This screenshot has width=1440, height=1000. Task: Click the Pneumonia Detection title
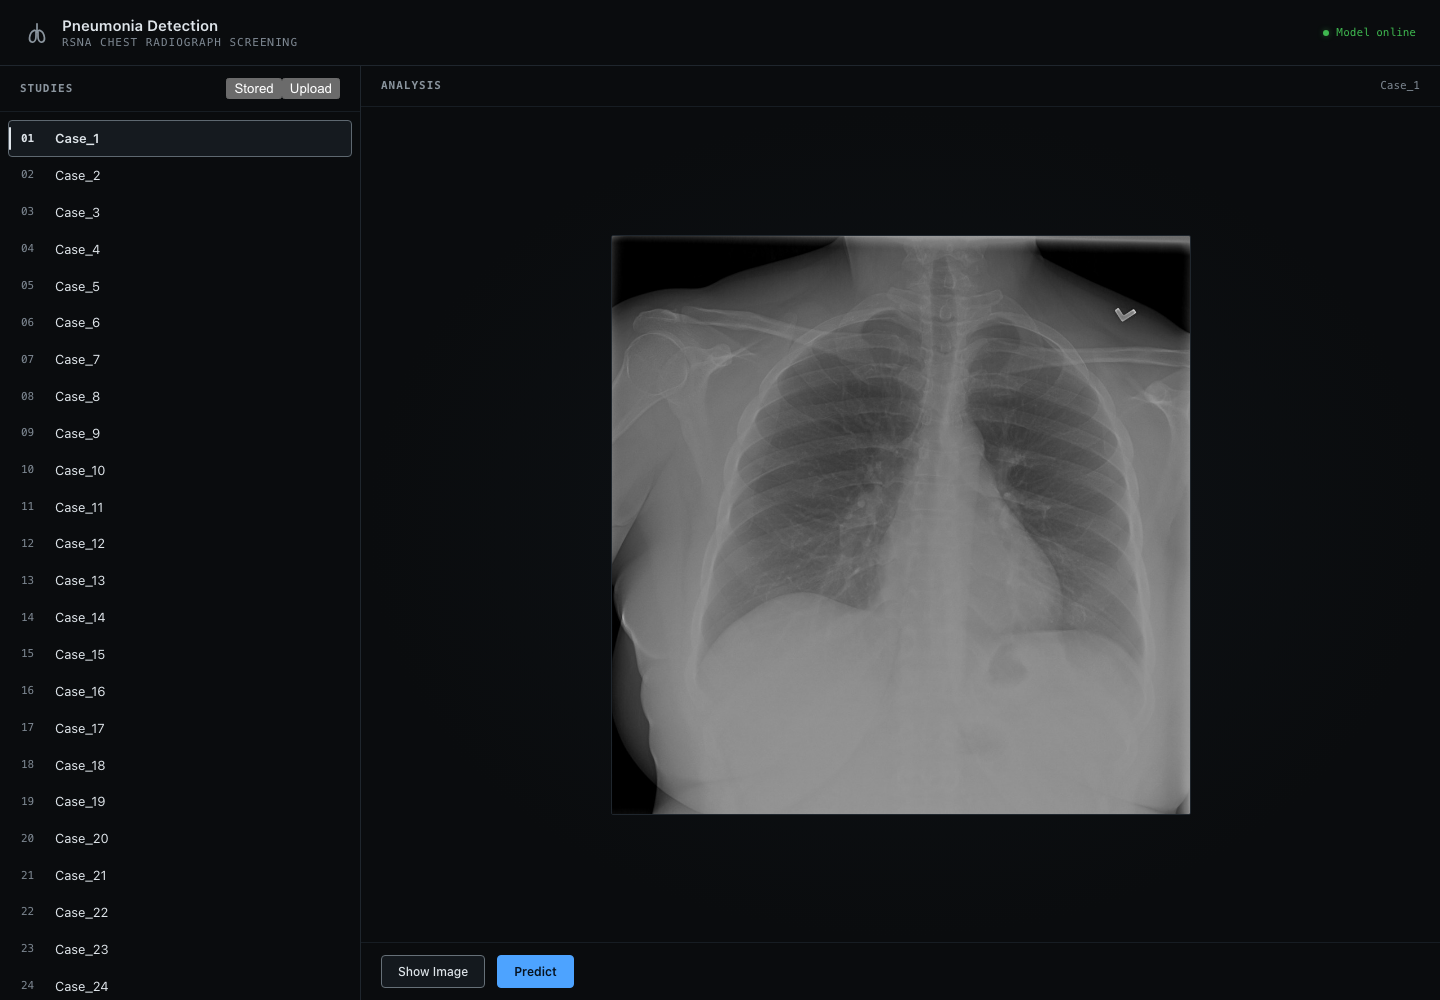(x=140, y=26)
